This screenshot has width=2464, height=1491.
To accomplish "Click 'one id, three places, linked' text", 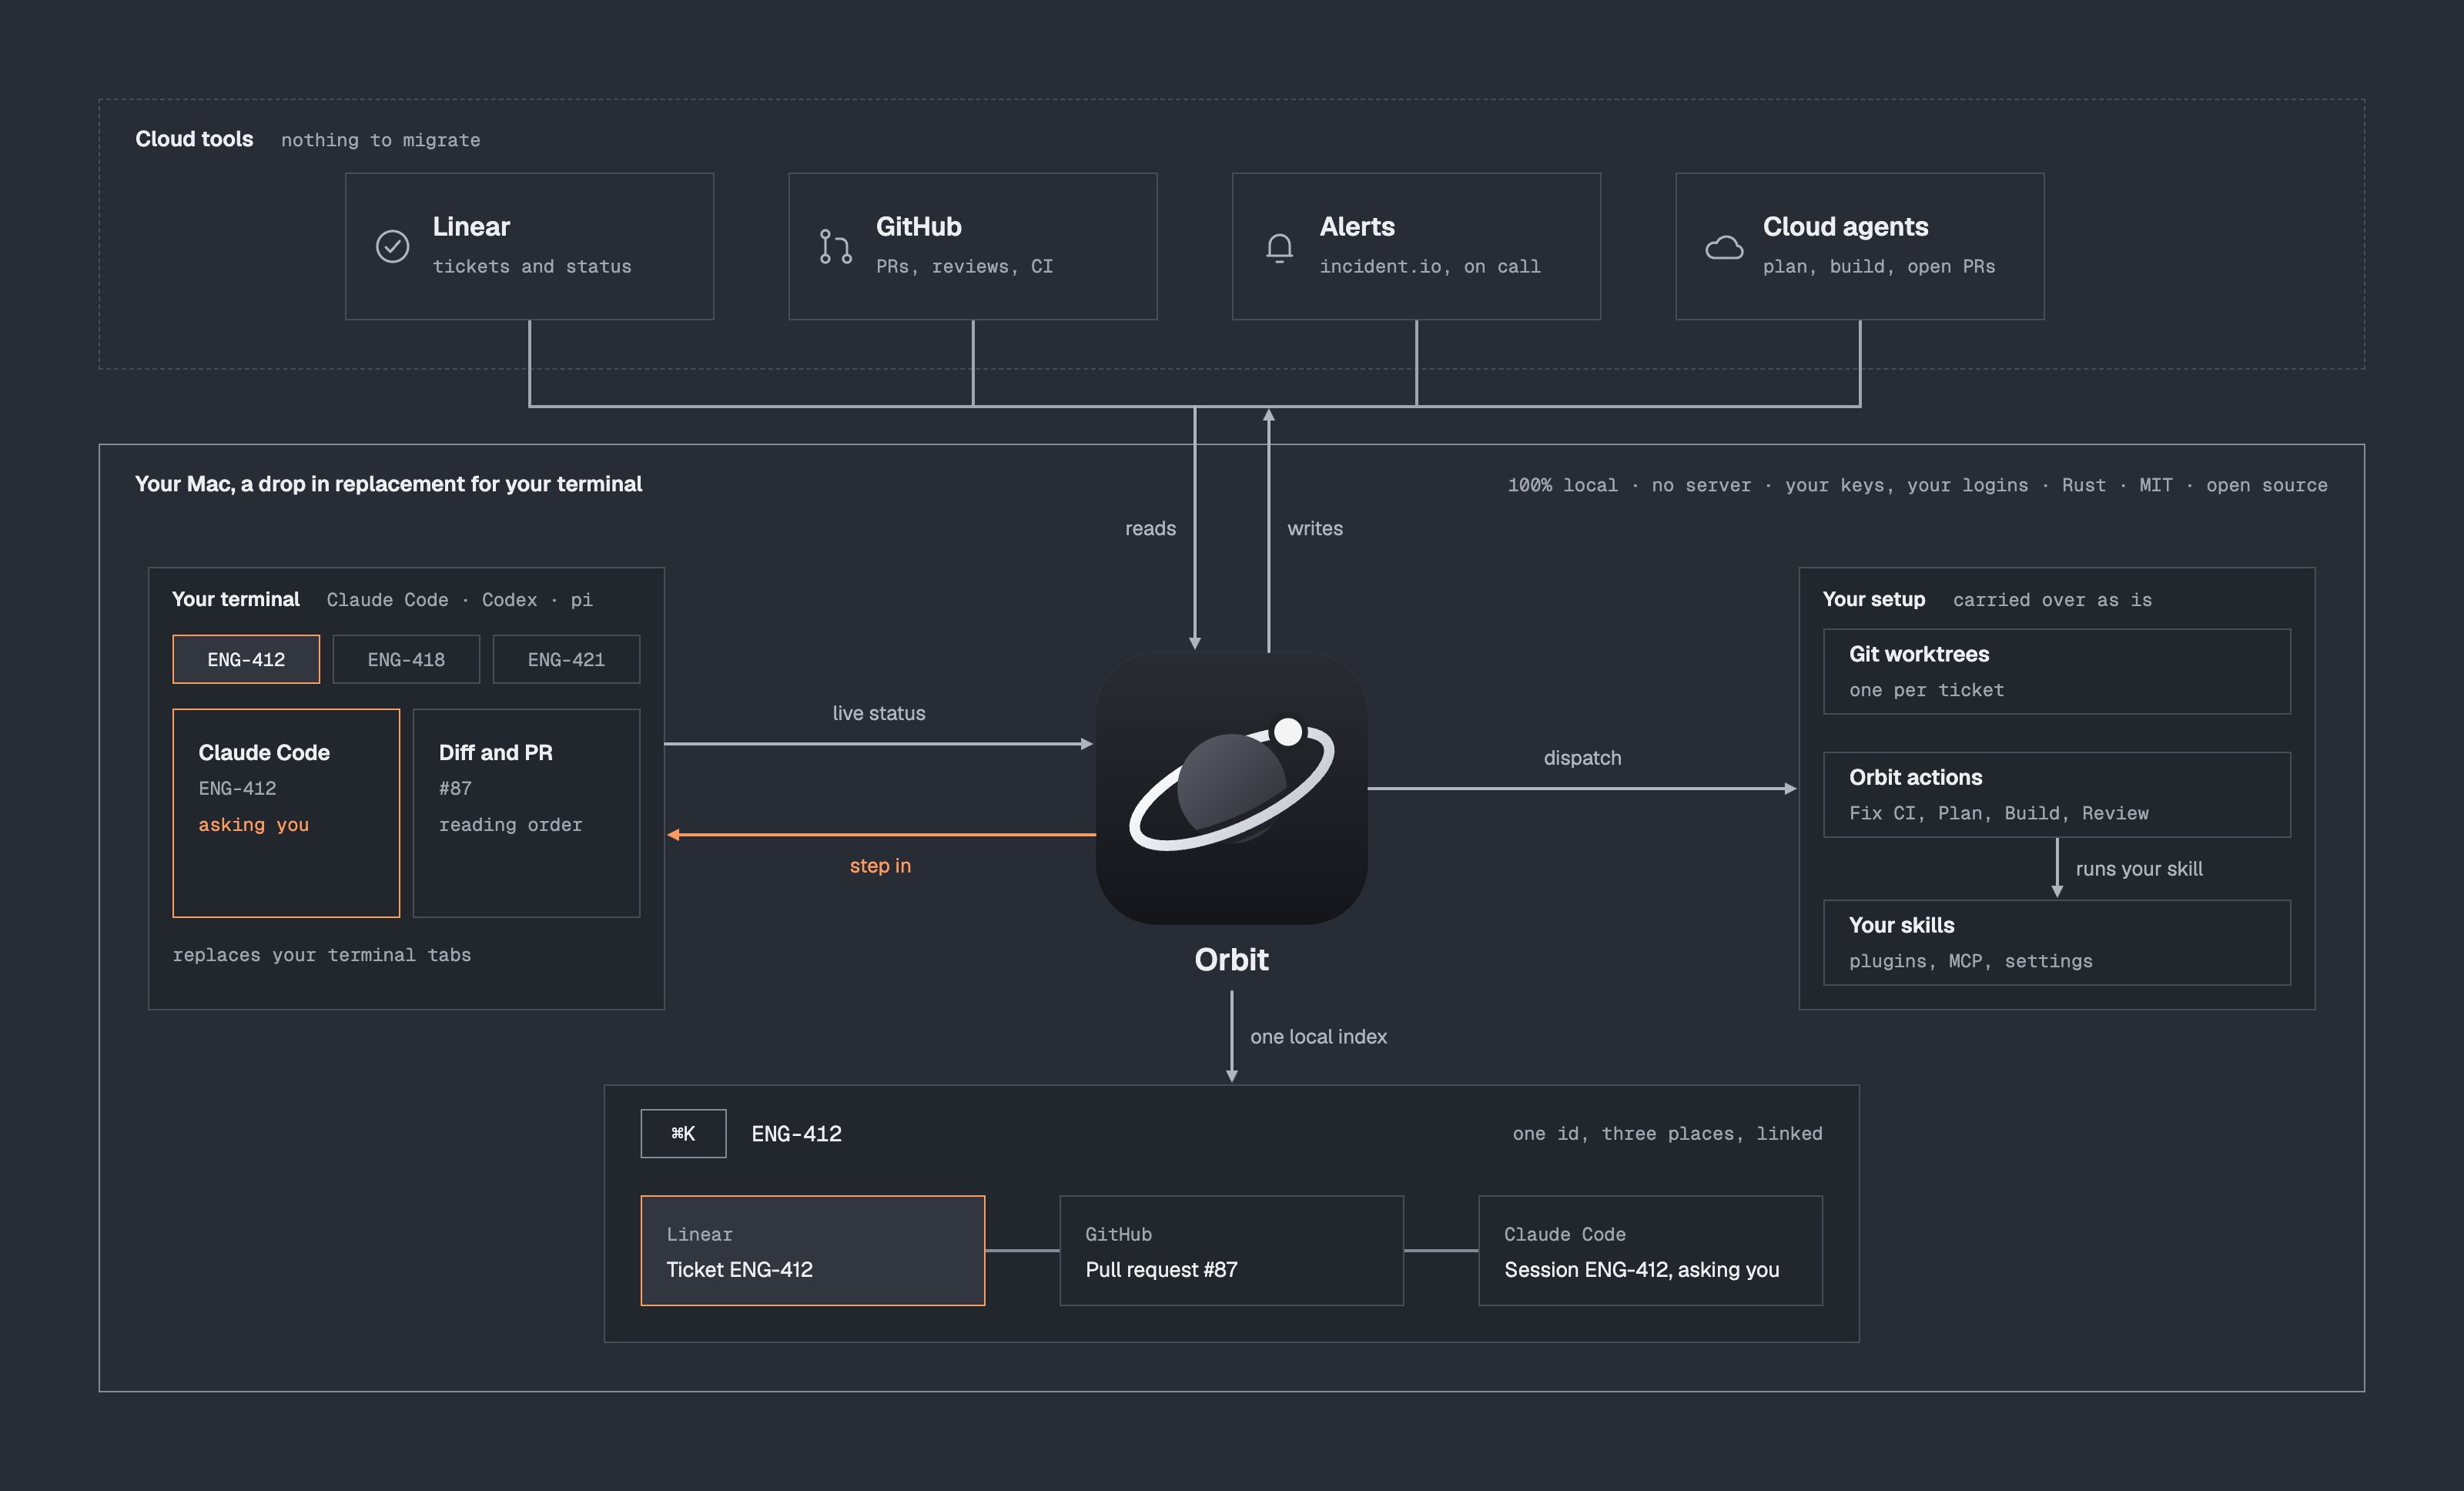I will pyautogui.click(x=1667, y=1133).
